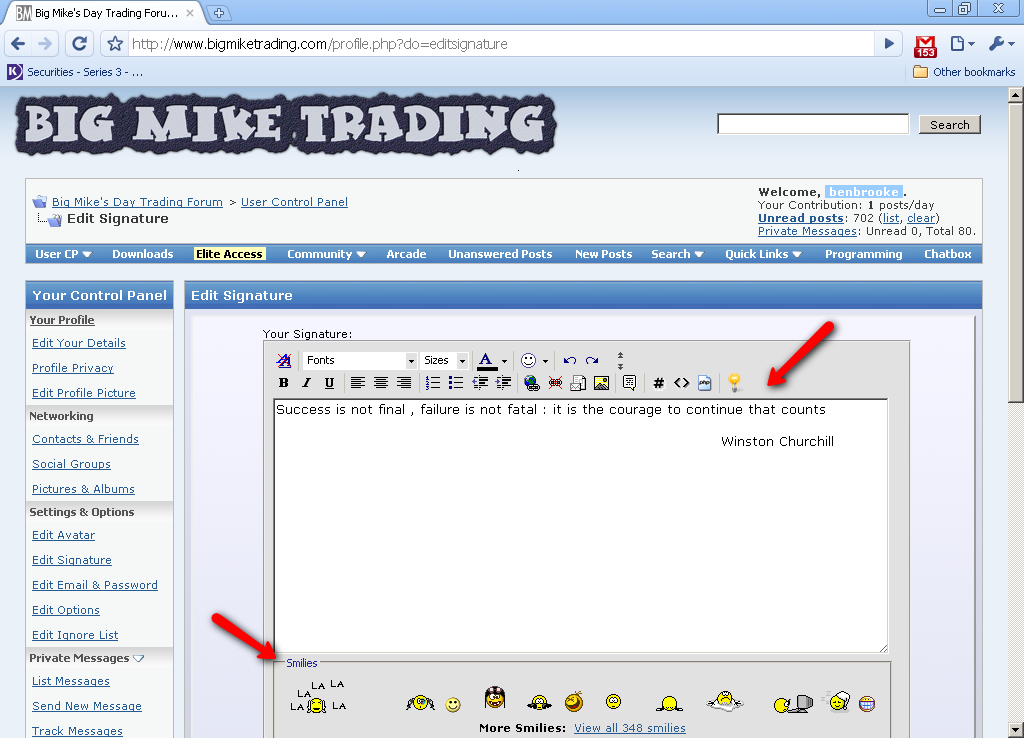This screenshot has height=738, width=1024.
Task: Increase indent of the text
Action: (504, 383)
